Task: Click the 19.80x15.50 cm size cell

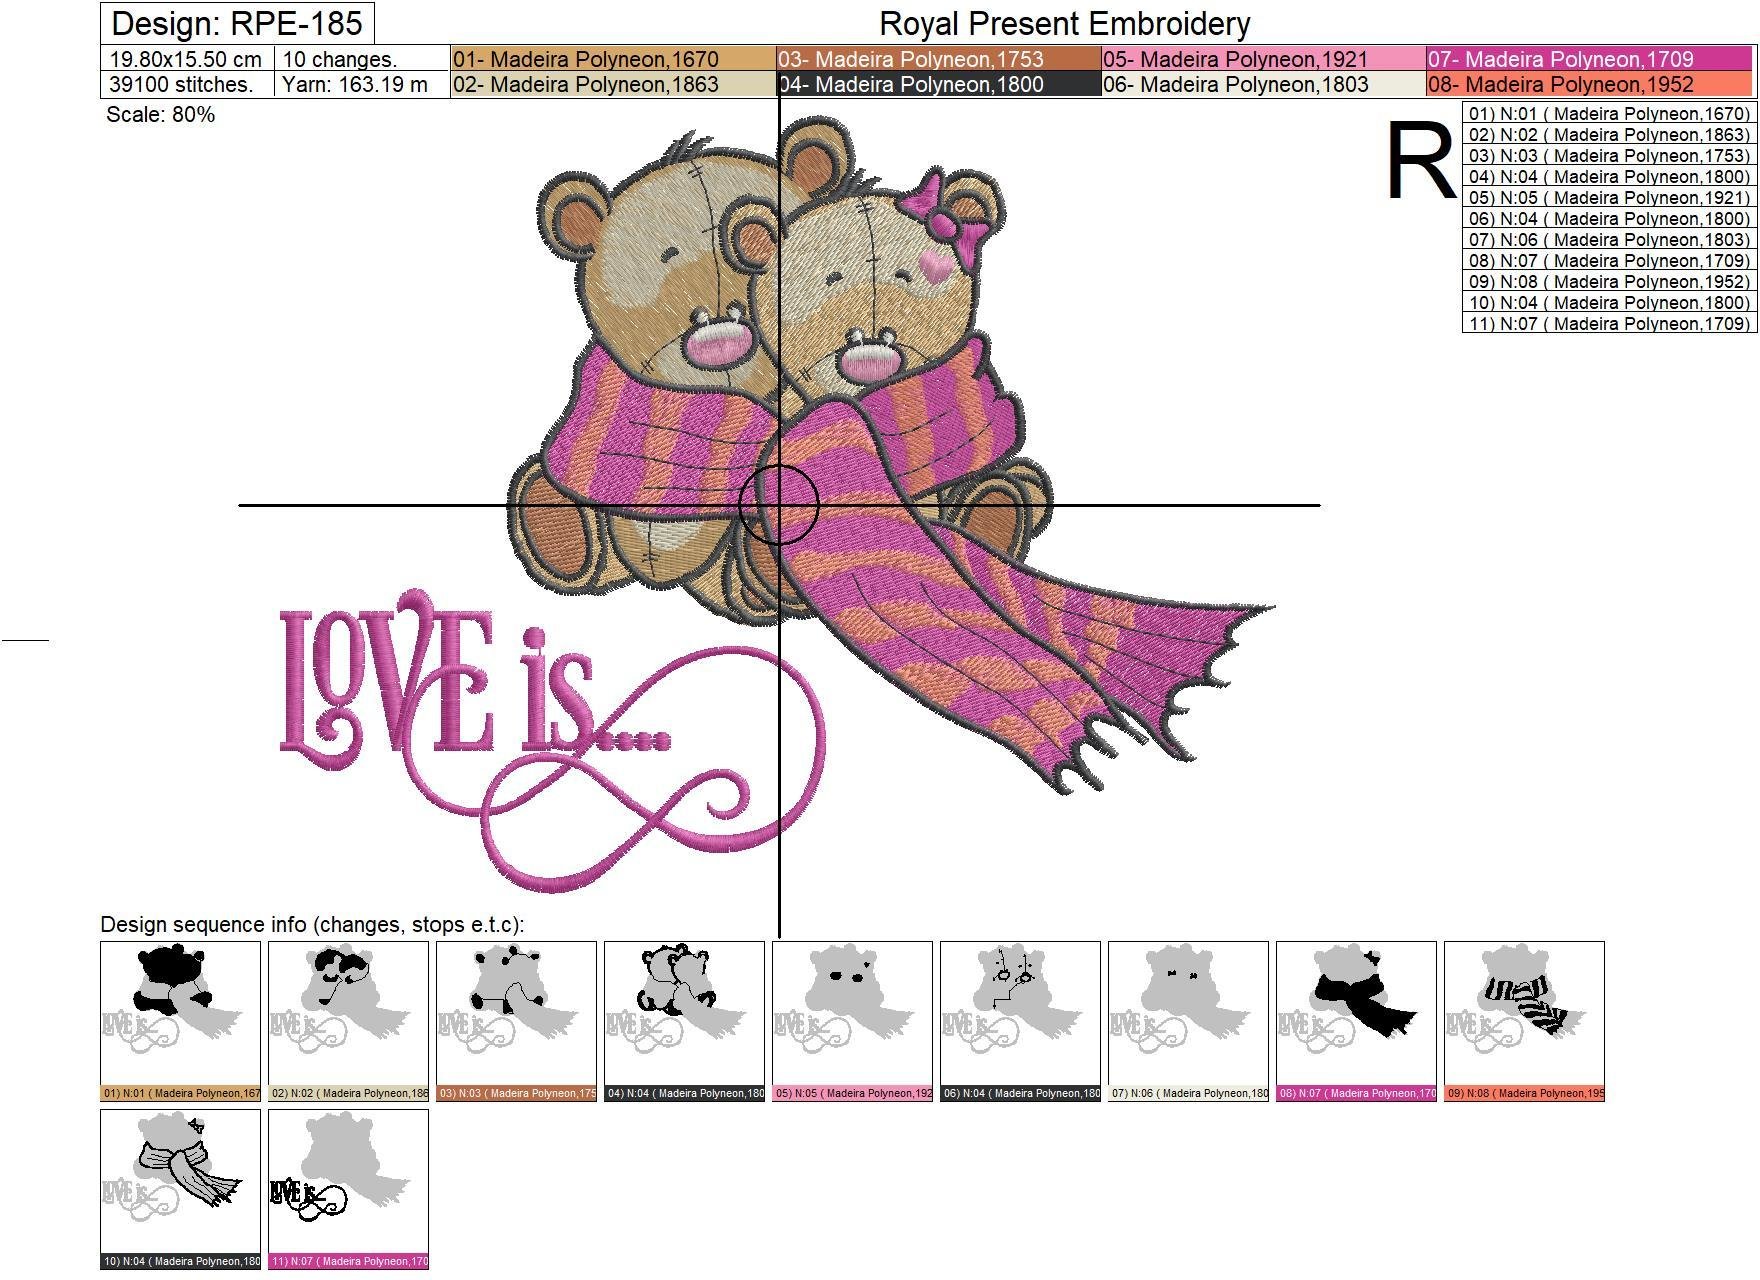Action: tap(187, 59)
